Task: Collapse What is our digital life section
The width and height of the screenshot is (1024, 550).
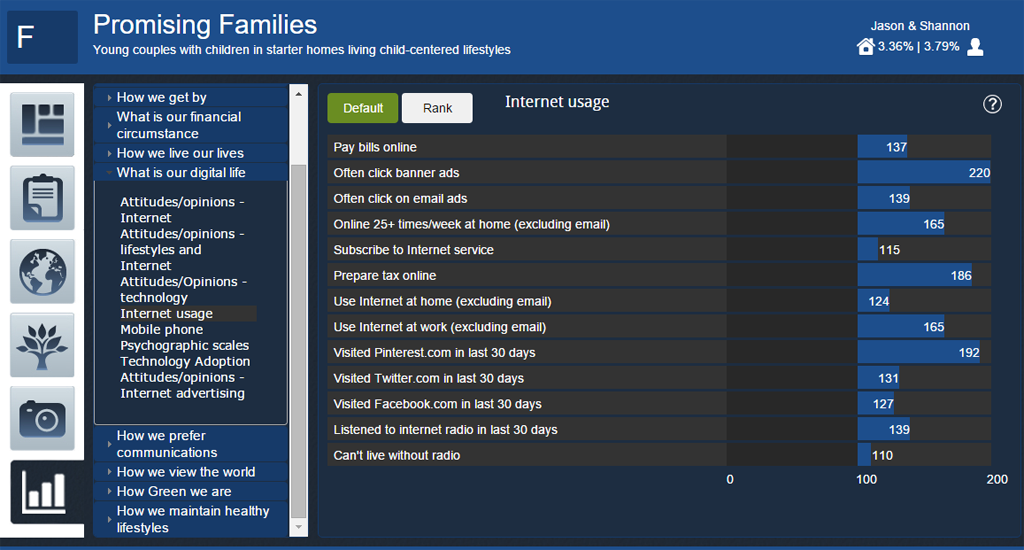Action: (180, 172)
